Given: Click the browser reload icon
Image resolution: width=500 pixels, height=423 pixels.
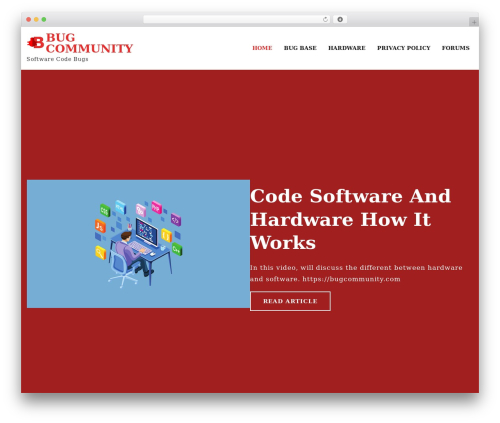Looking at the screenshot, I should (x=325, y=20).
